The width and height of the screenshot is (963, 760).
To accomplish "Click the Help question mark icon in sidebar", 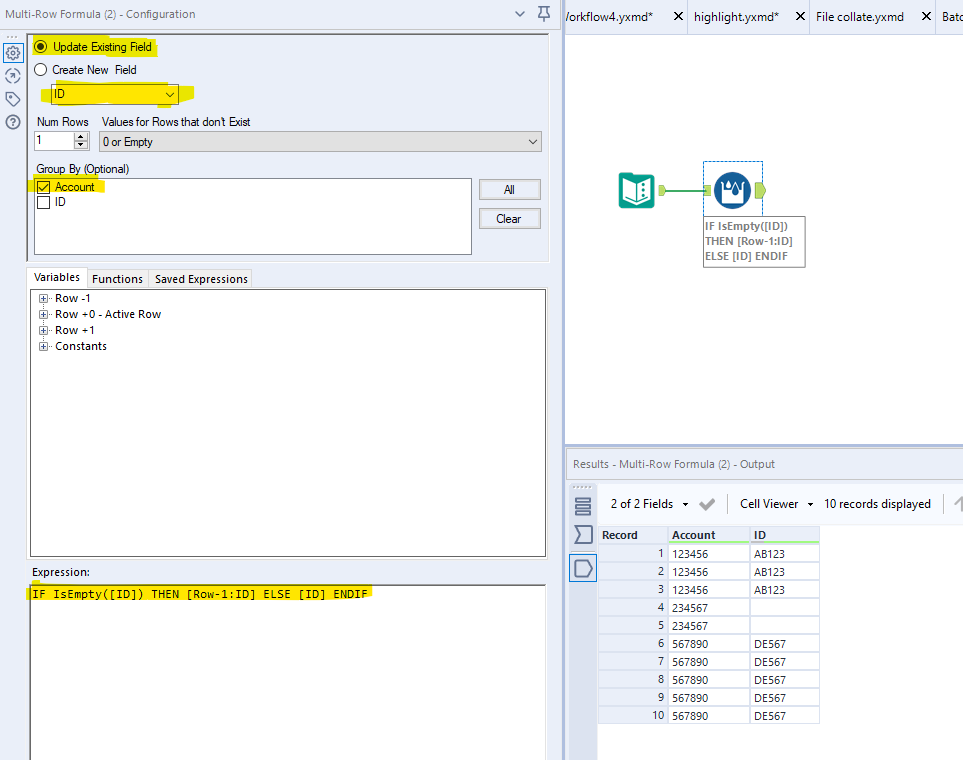I will pyautogui.click(x=13, y=121).
